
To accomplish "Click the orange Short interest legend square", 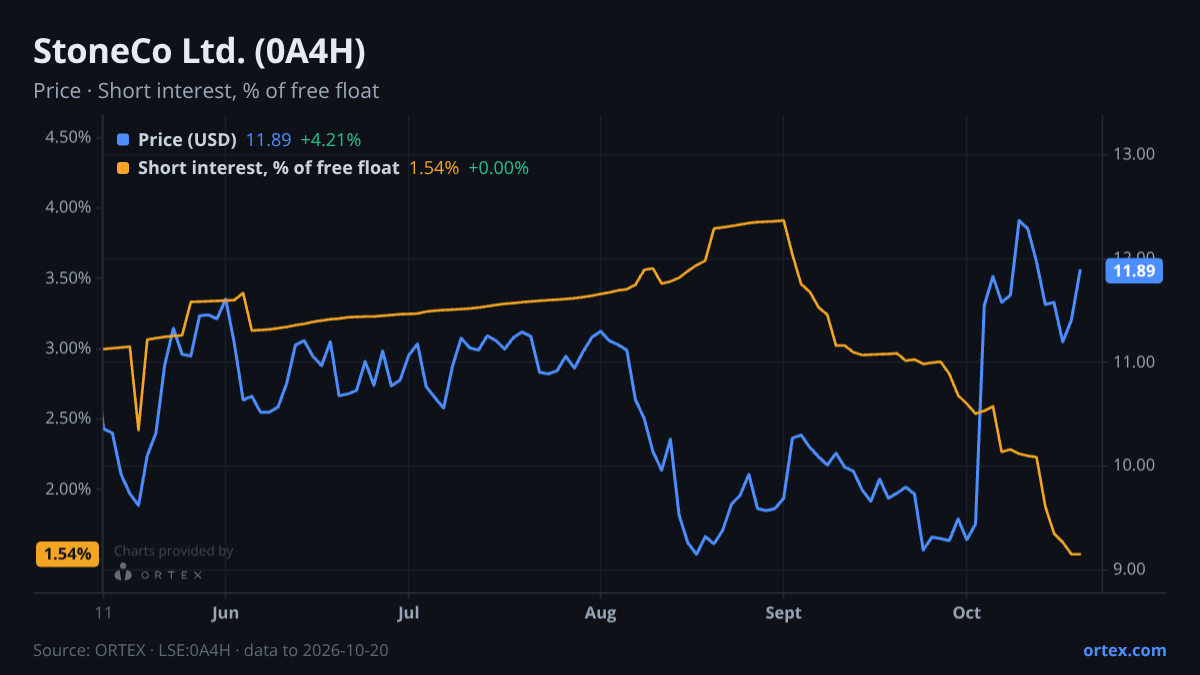I will [123, 168].
